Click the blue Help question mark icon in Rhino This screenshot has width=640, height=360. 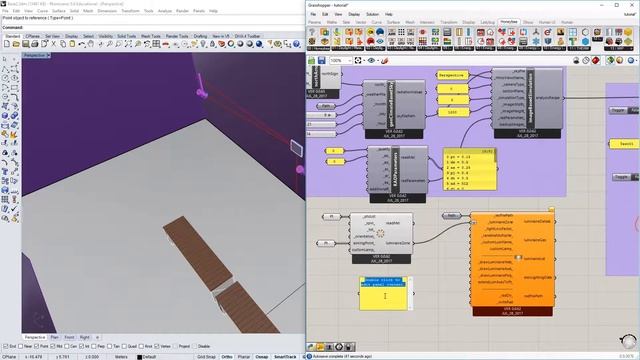point(296,44)
